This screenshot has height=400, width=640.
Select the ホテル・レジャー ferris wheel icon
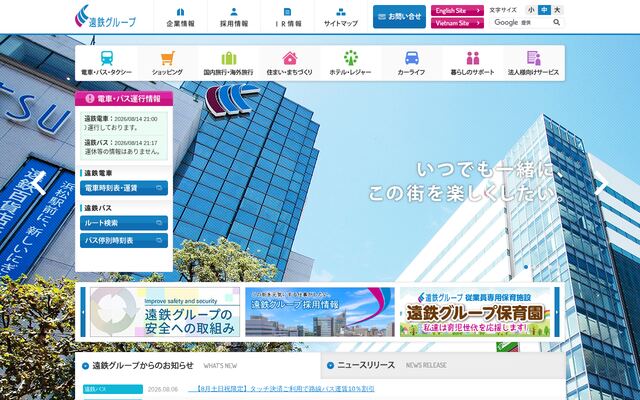[x=351, y=58]
